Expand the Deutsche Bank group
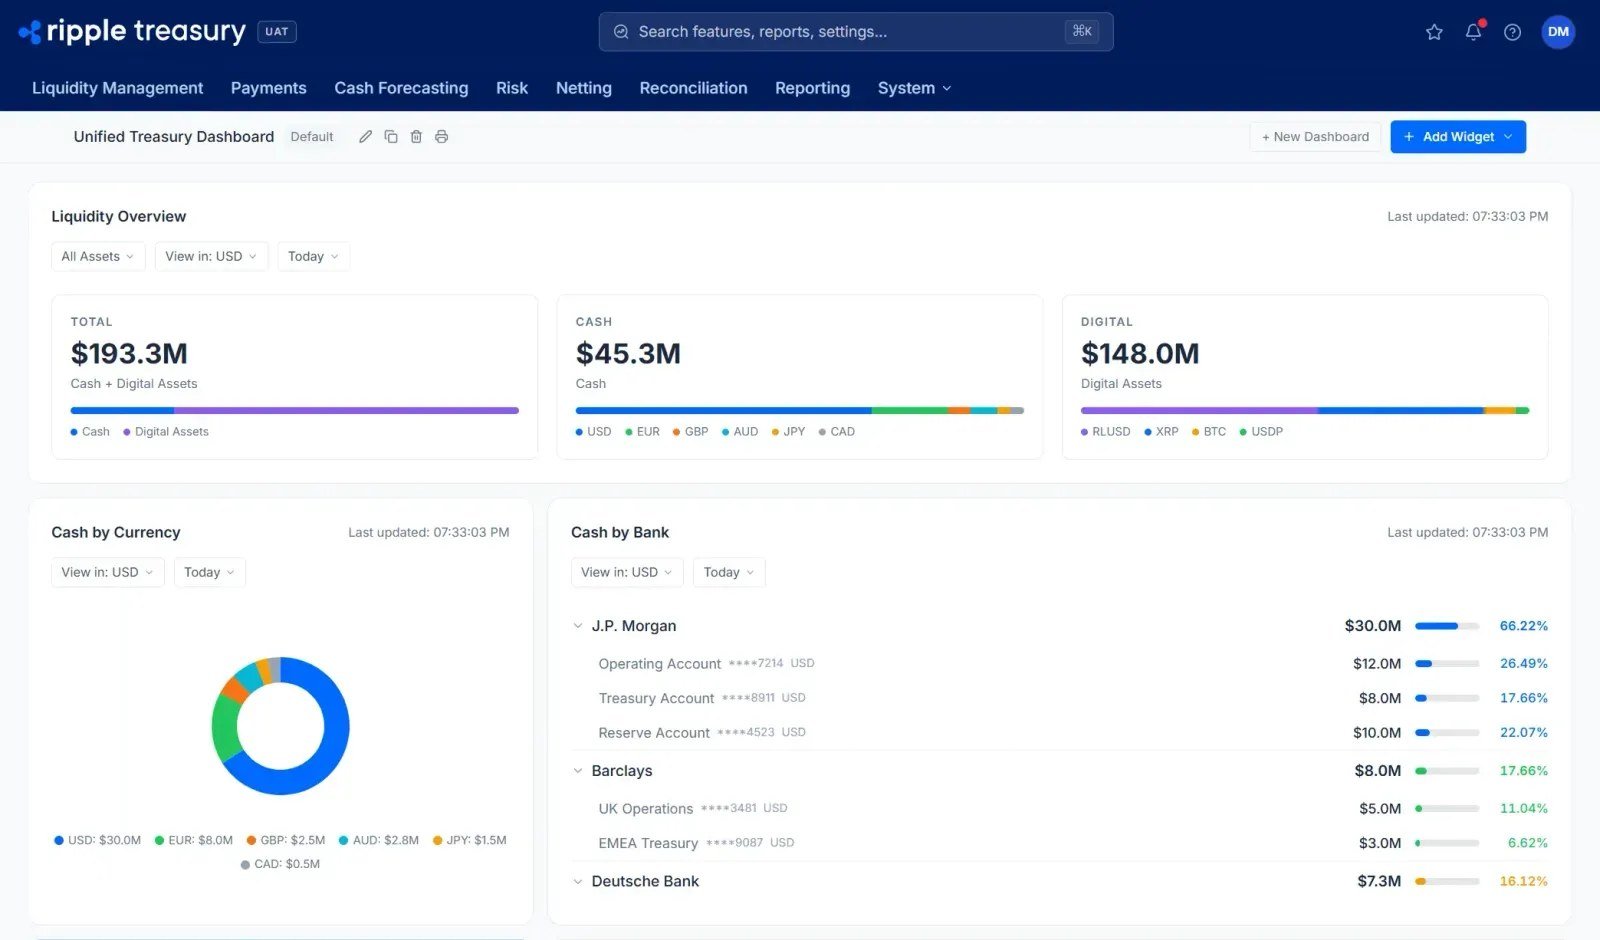1600x940 pixels. pos(578,882)
